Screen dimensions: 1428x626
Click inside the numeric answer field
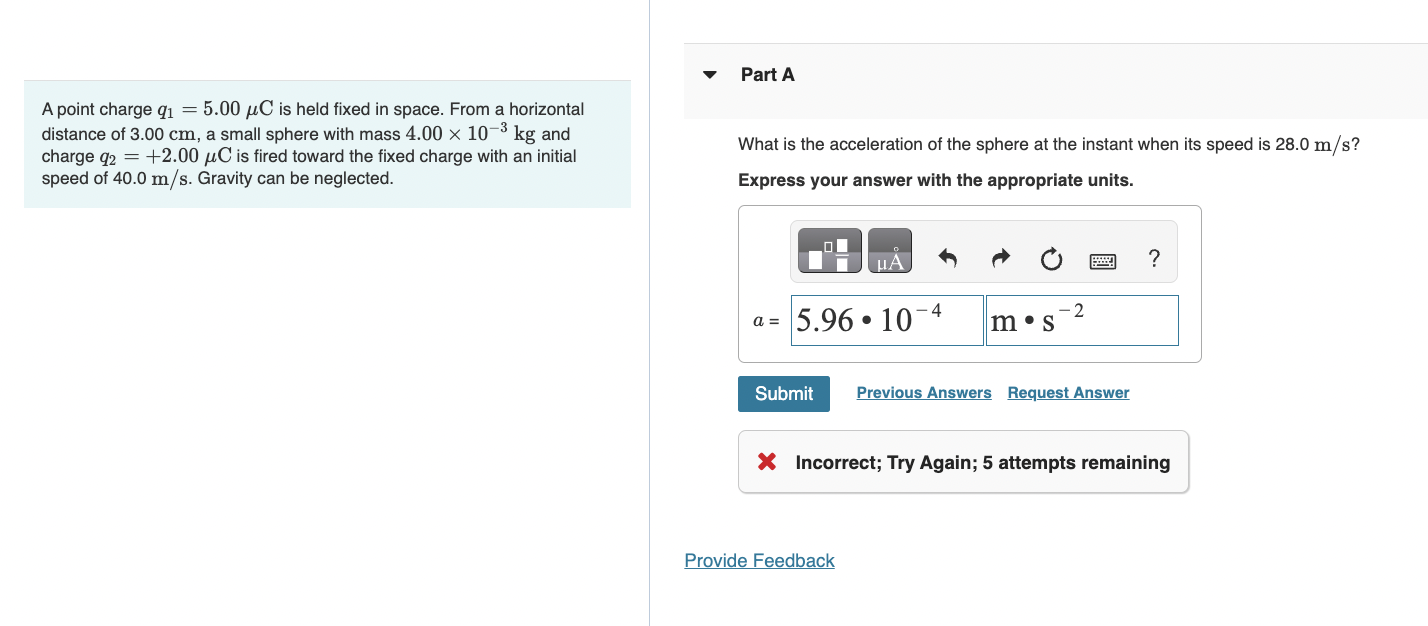[885, 320]
